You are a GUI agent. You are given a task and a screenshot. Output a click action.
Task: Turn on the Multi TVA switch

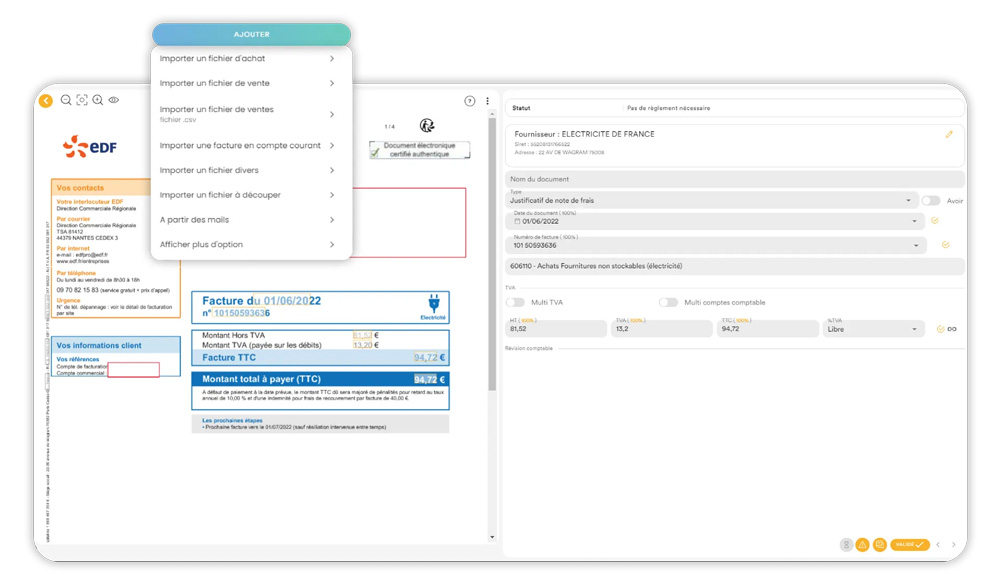(515, 302)
